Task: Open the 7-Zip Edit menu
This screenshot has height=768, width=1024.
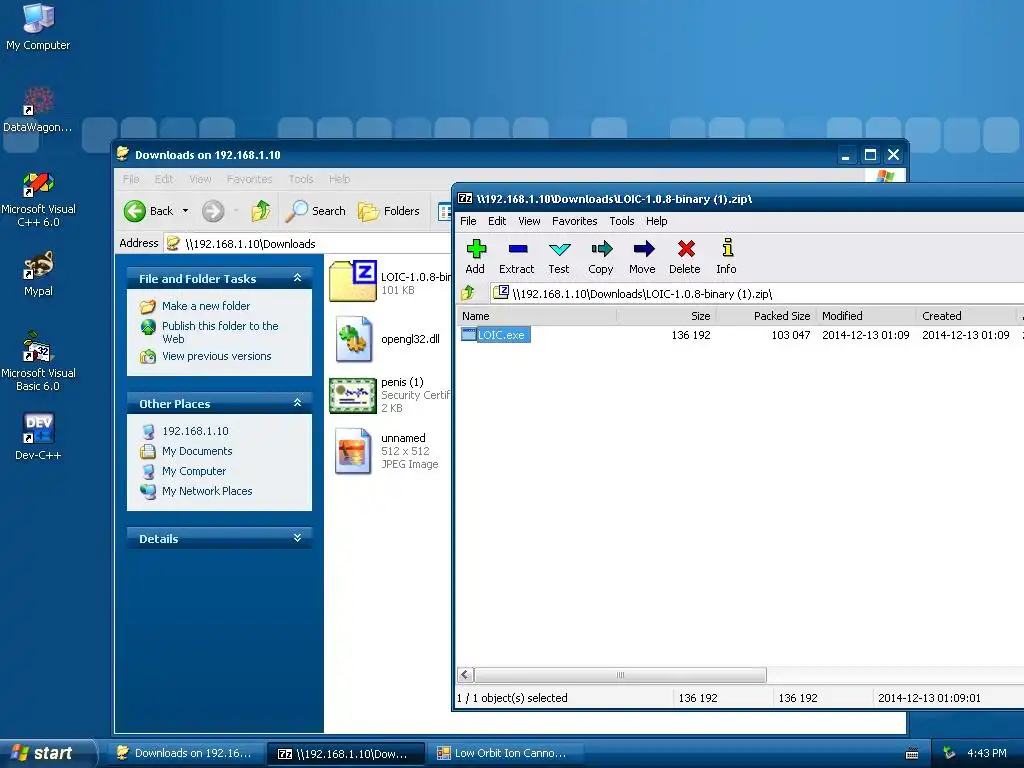Action: click(497, 221)
